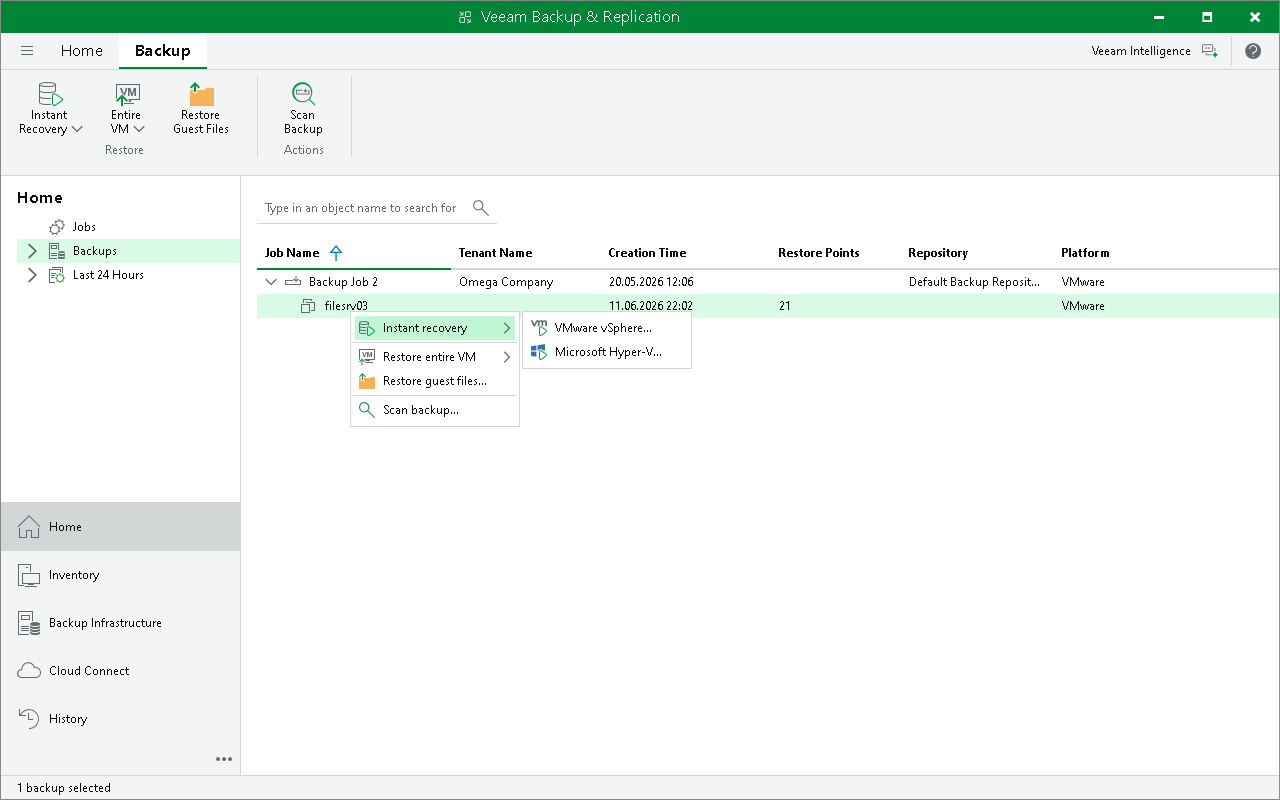
Task: Choose Instant recovery in the context menu
Action: 435,328
